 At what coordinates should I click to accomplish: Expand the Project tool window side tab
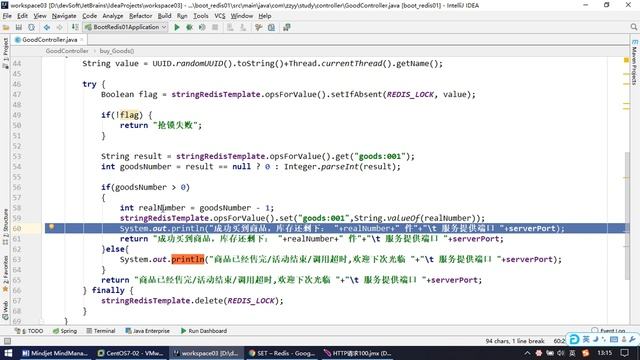5,52
